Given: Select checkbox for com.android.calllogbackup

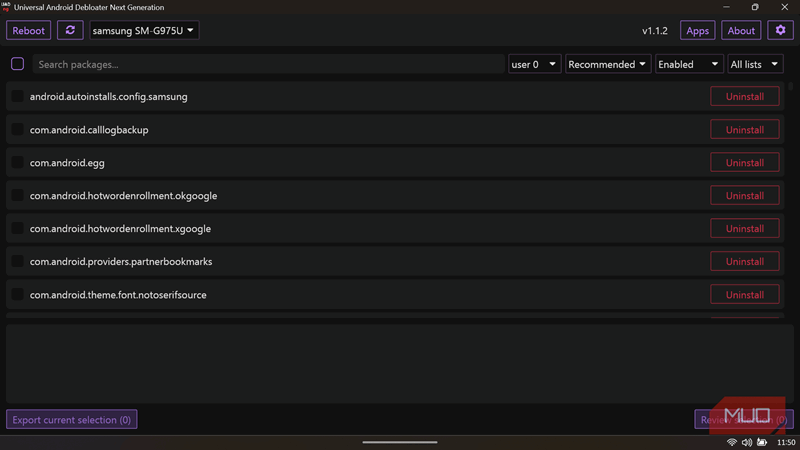Looking at the screenshot, I should [17, 129].
